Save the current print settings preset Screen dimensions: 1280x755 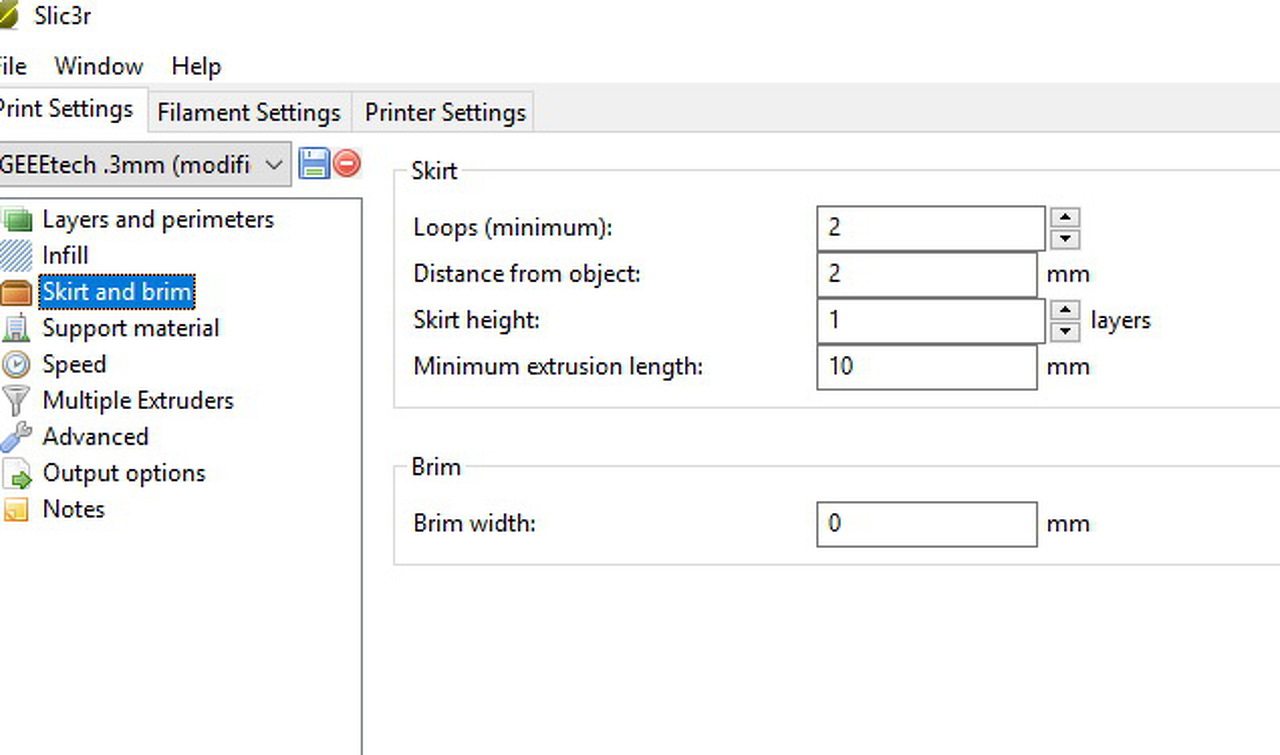pos(314,164)
